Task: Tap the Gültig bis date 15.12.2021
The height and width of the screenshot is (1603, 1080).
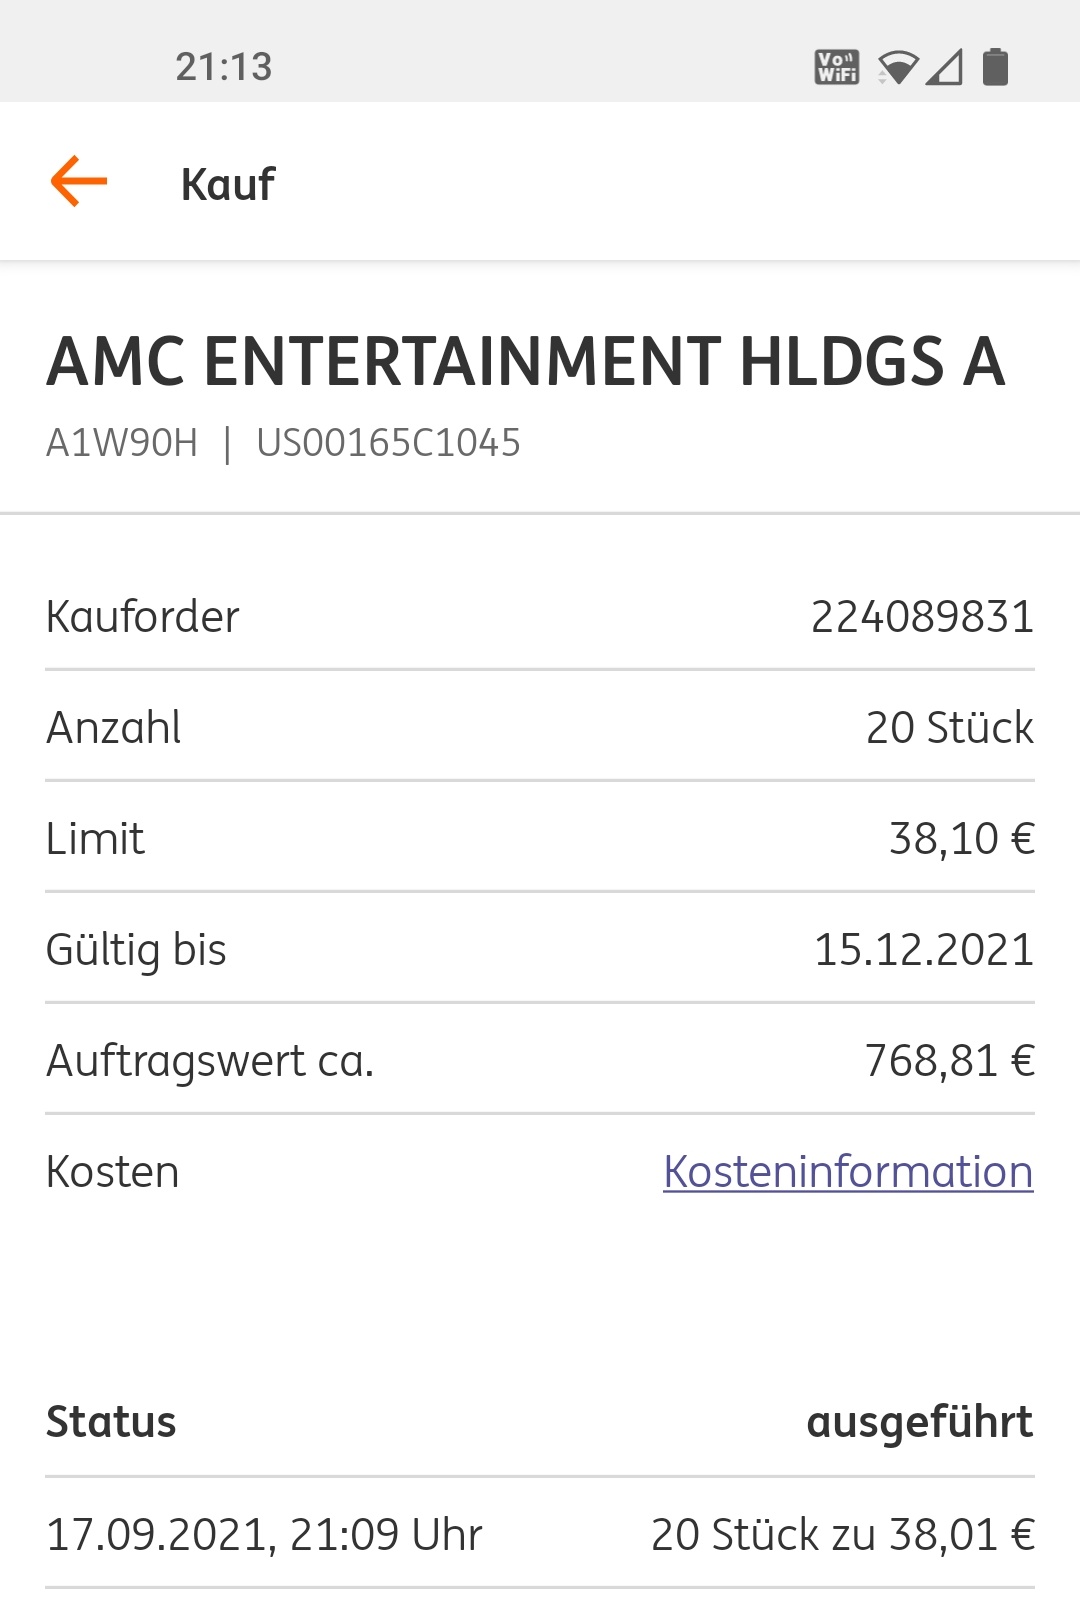Action: (x=924, y=950)
